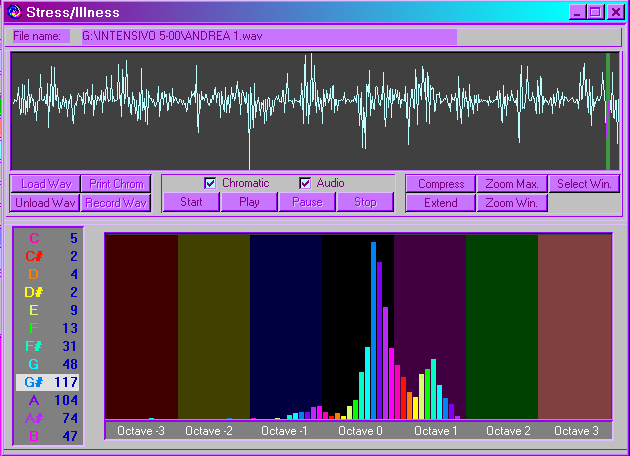Enable the Chromatic checkbox

tap(210, 183)
